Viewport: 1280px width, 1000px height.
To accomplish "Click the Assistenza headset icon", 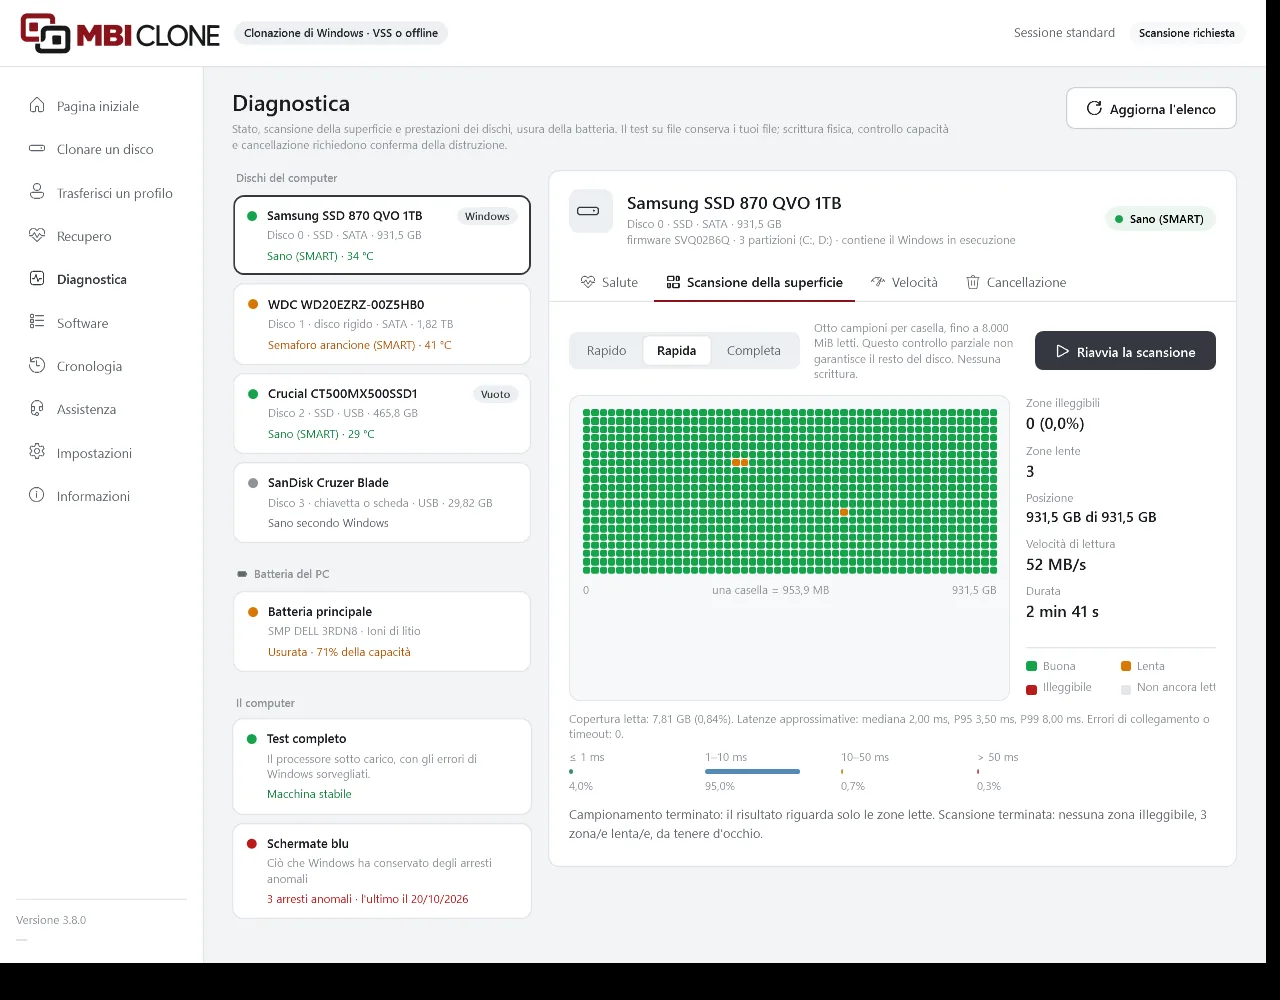I will (37, 408).
